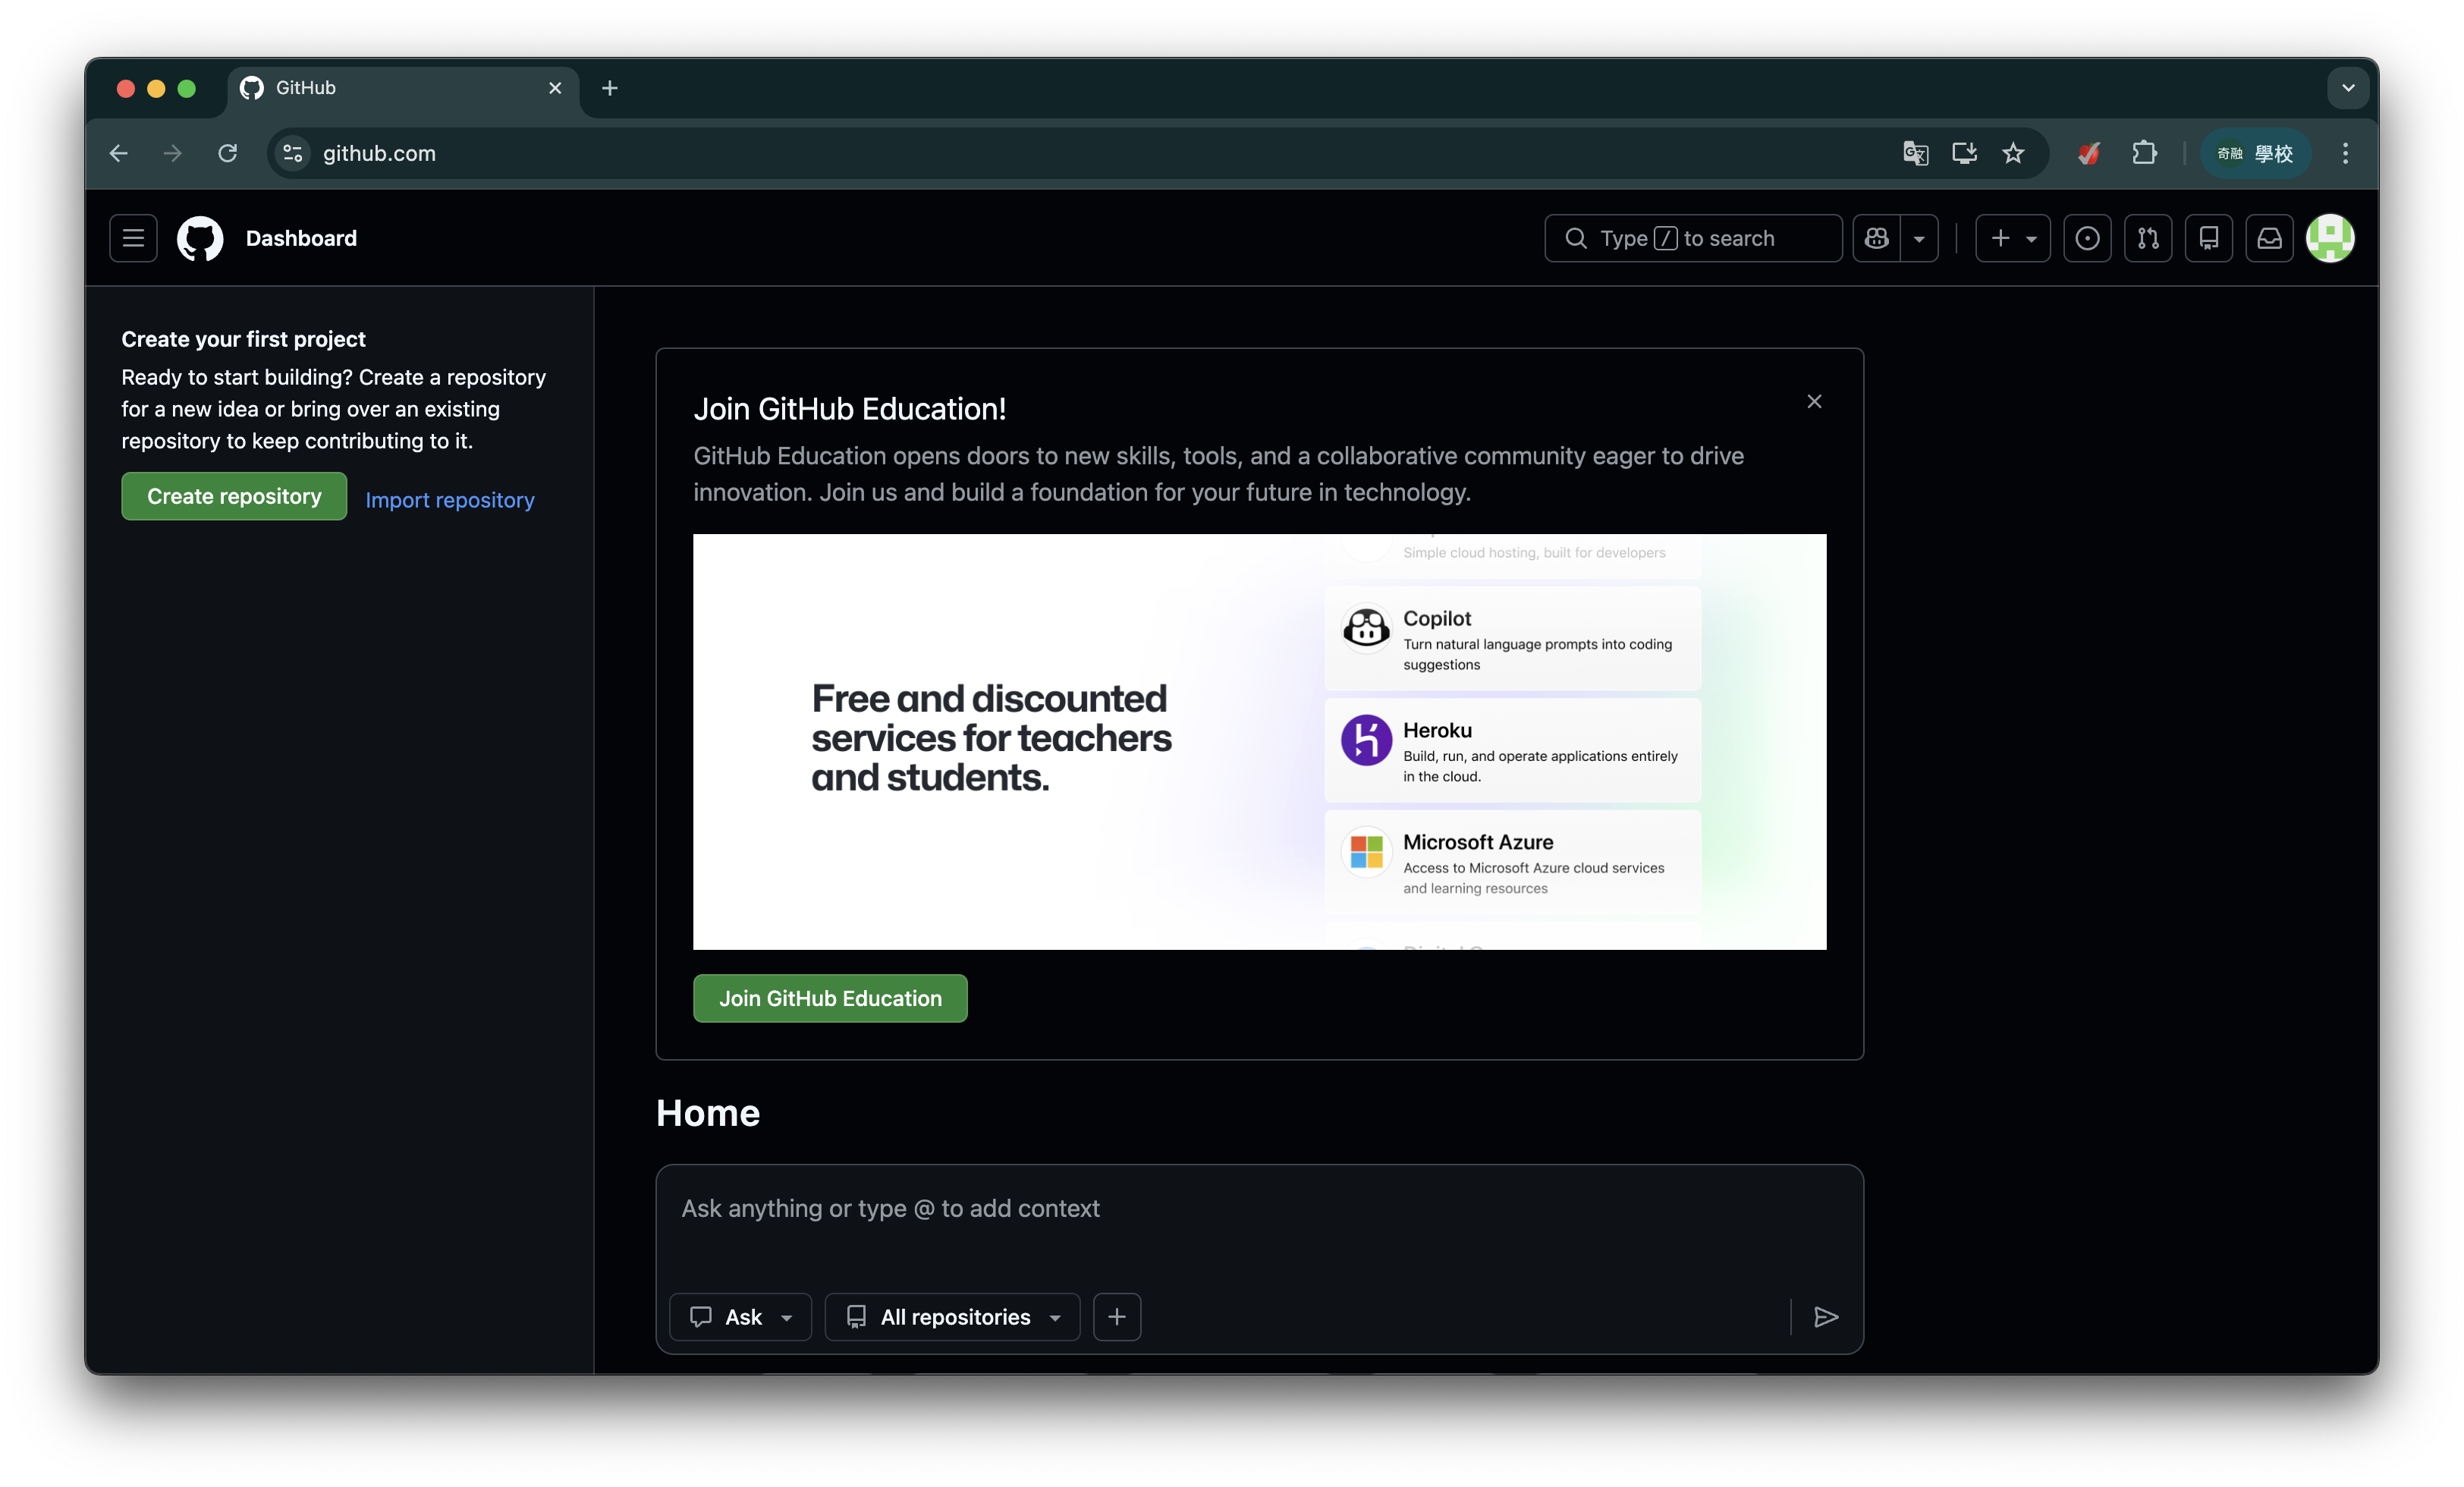Click Free and discounted services text
The width and height of the screenshot is (2464, 1487).
point(991,738)
